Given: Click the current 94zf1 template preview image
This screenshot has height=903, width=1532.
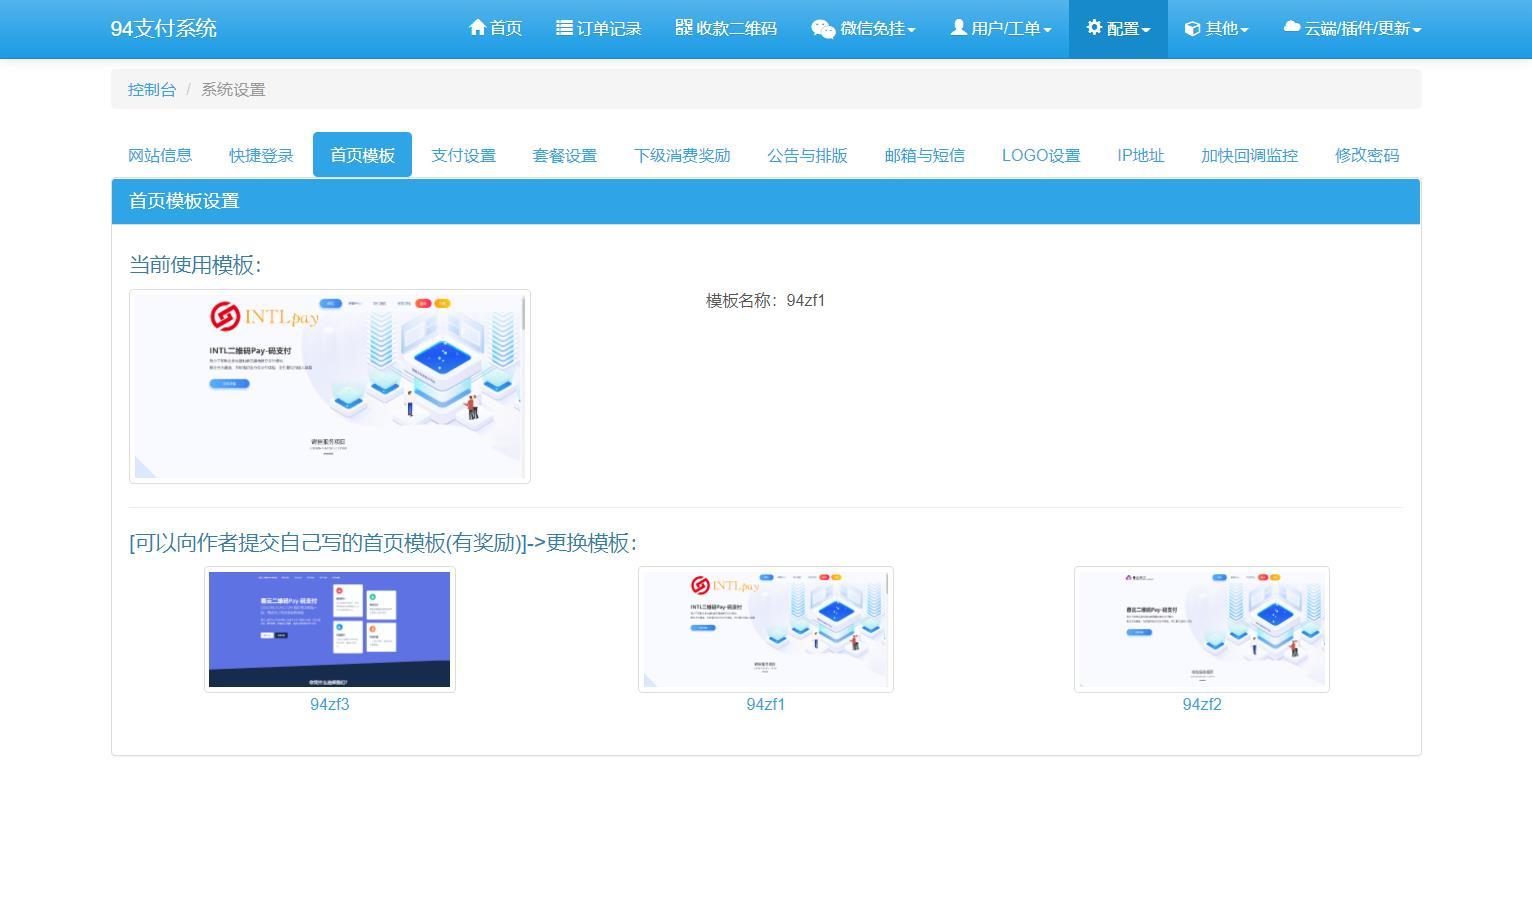Looking at the screenshot, I should point(329,387).
